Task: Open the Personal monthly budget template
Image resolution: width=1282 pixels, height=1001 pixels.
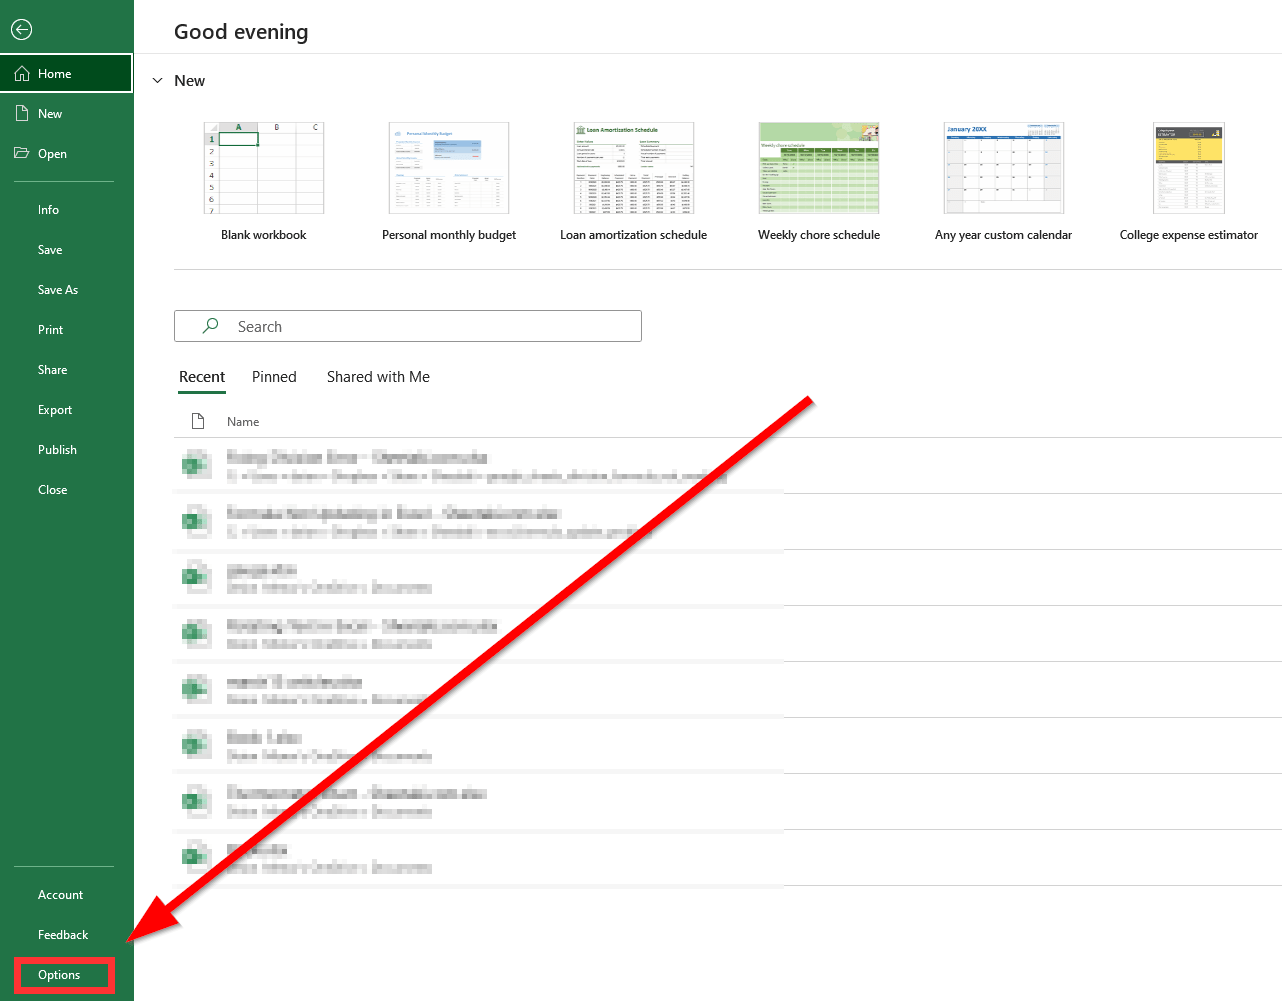Action: [448, 168]
